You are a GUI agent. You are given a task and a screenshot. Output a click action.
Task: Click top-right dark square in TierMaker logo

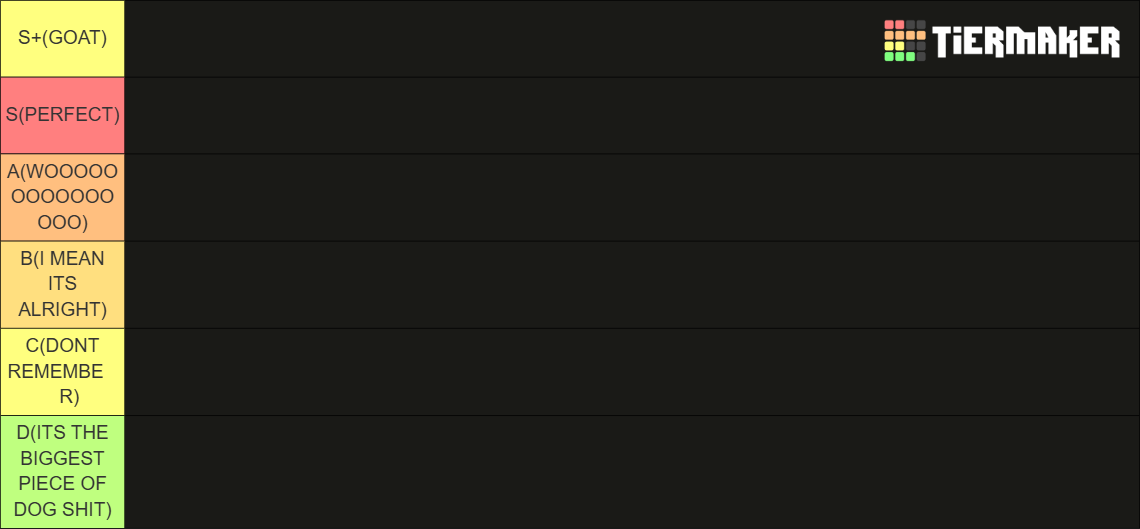coord(921,25)
